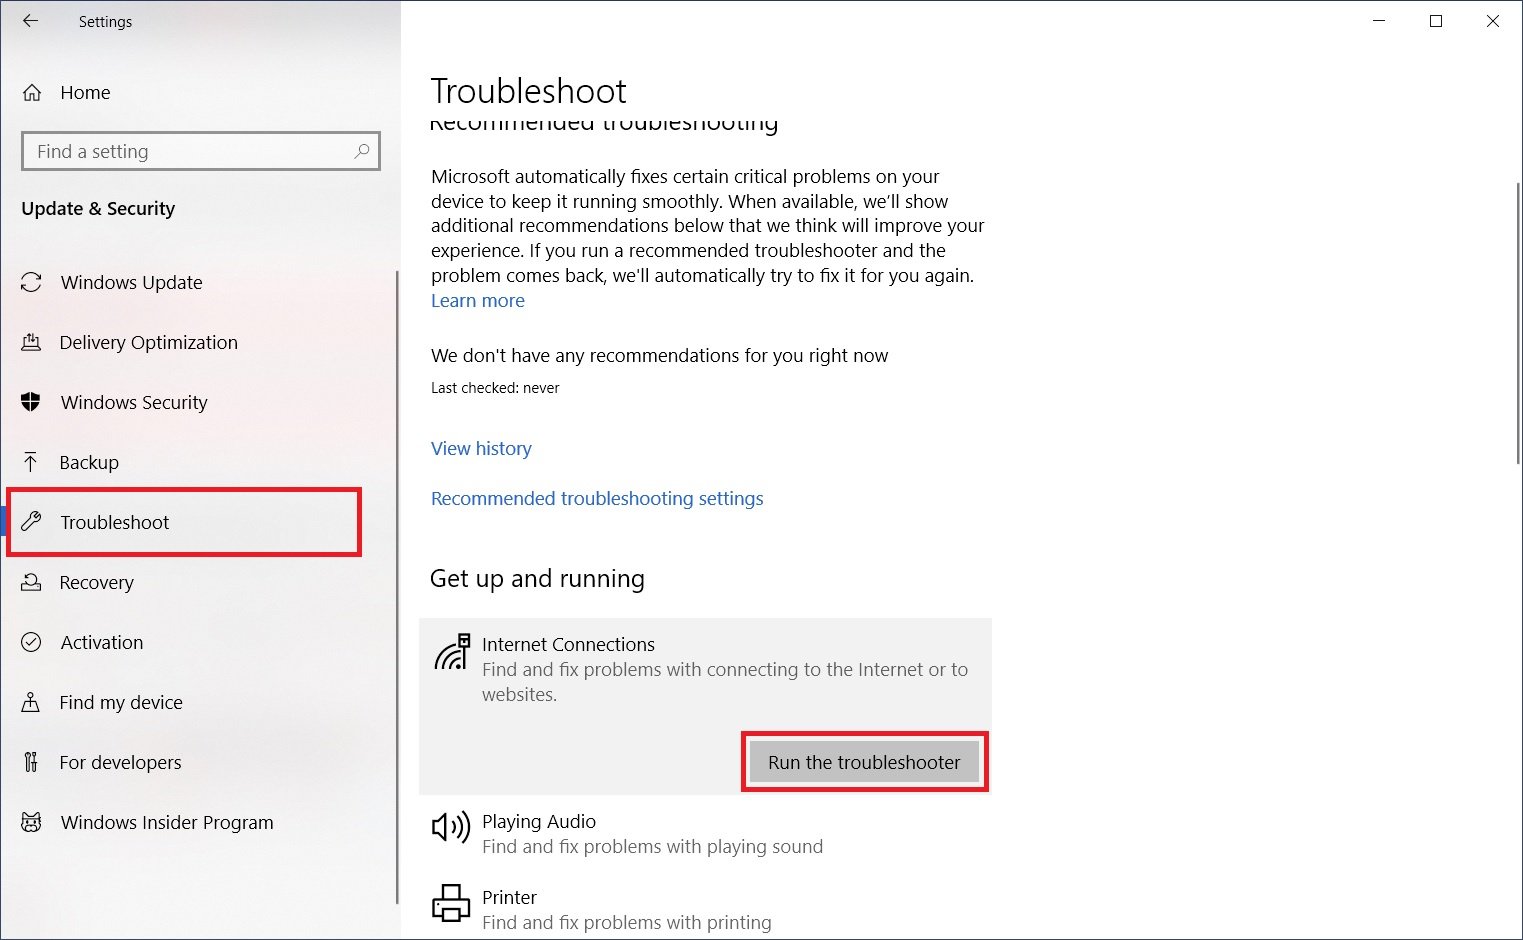Screen dimensions: 1523x940
Task: Close the Settings window
Action: 1493,21
